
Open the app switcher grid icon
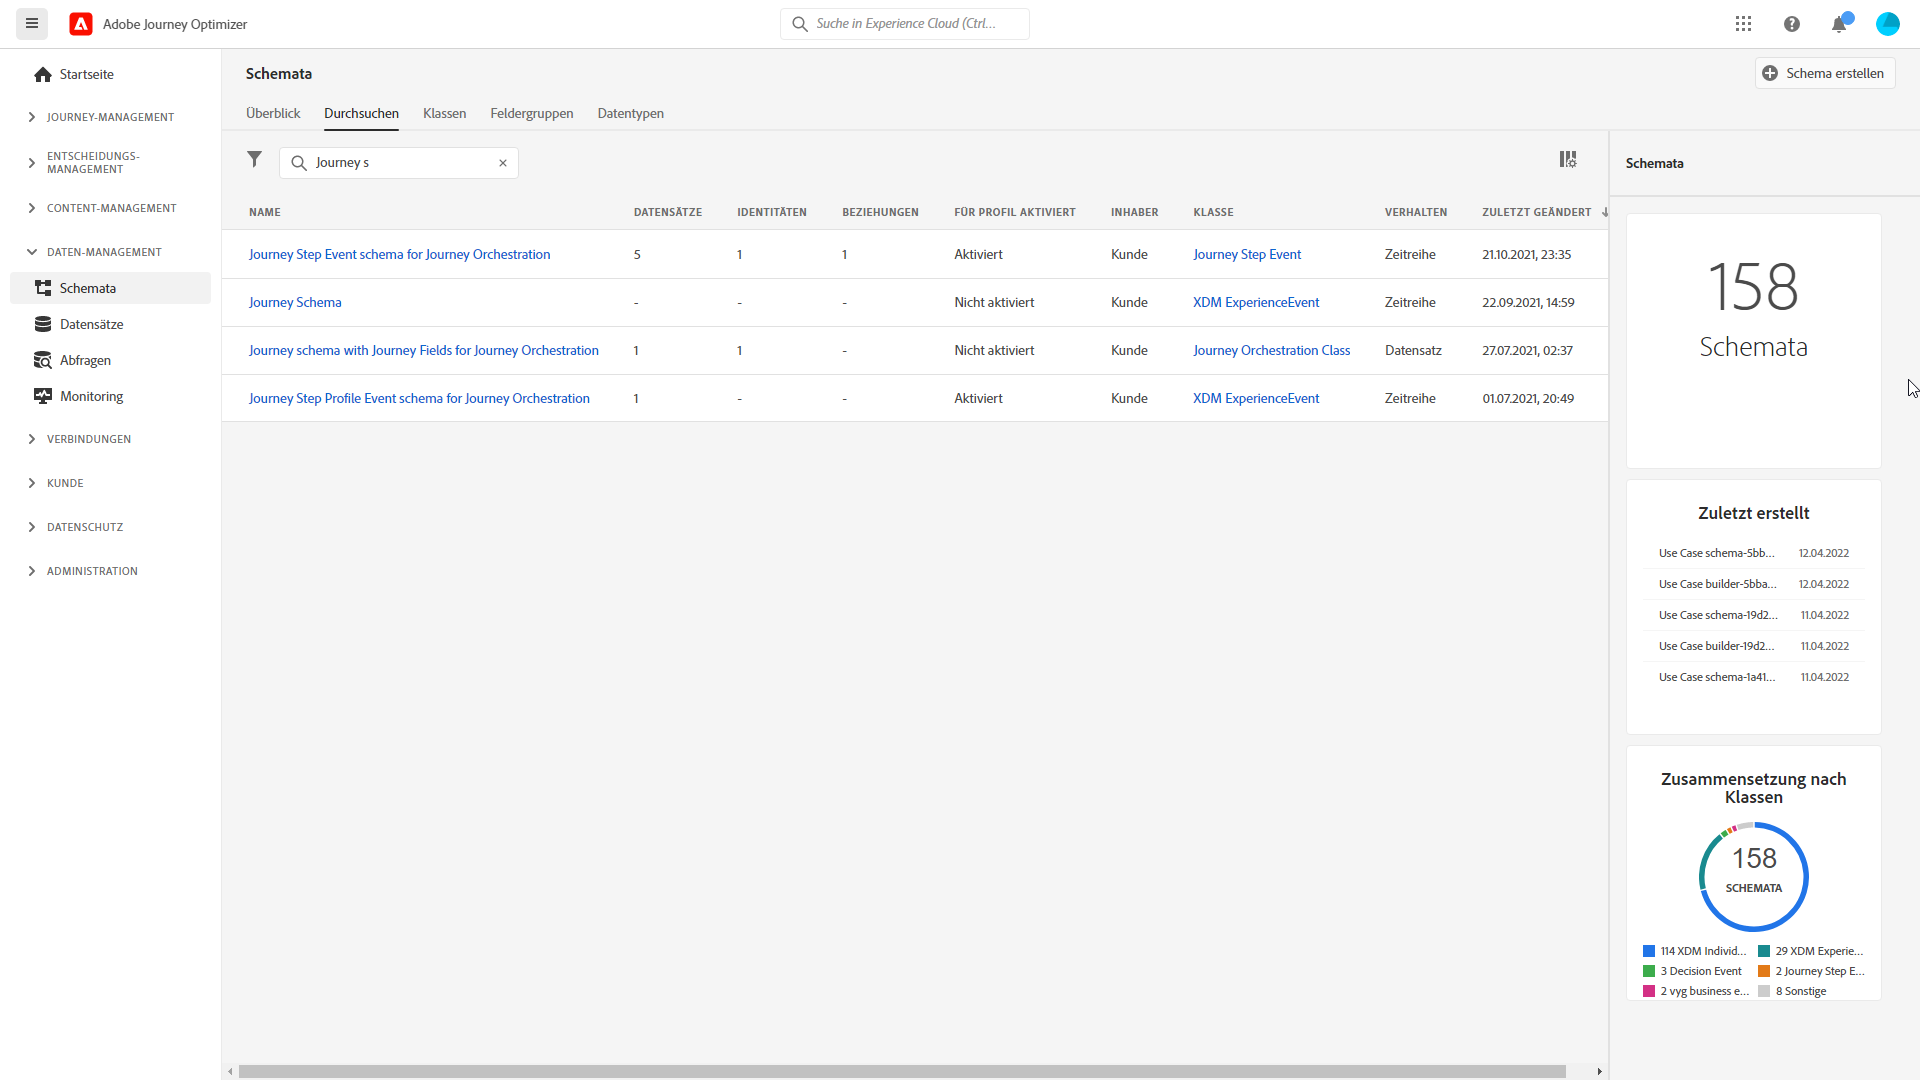(1743, 24)
